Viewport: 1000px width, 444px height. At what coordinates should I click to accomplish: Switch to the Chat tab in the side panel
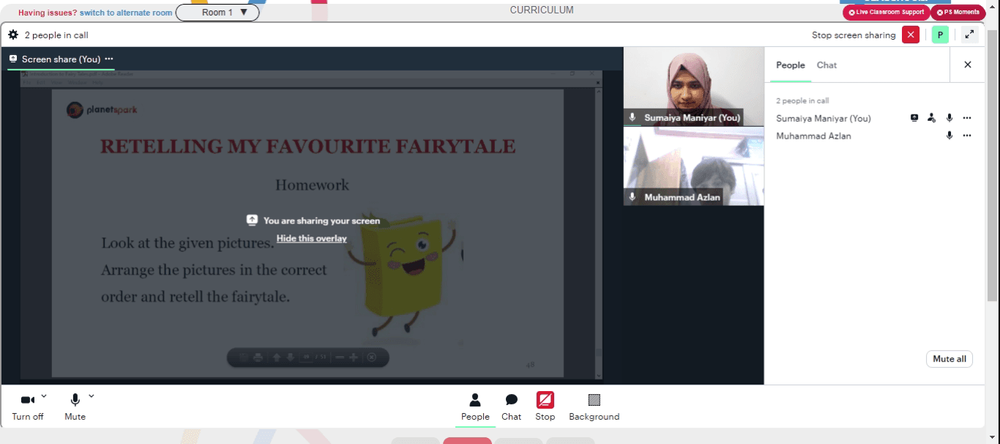[x=827, y=65]
